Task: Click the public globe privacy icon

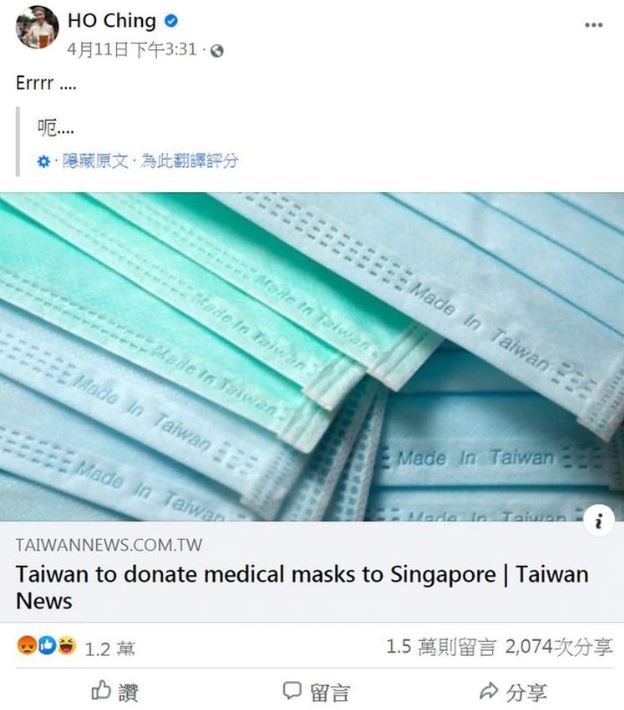Action: pyautogui.click(x=217, y=51)
